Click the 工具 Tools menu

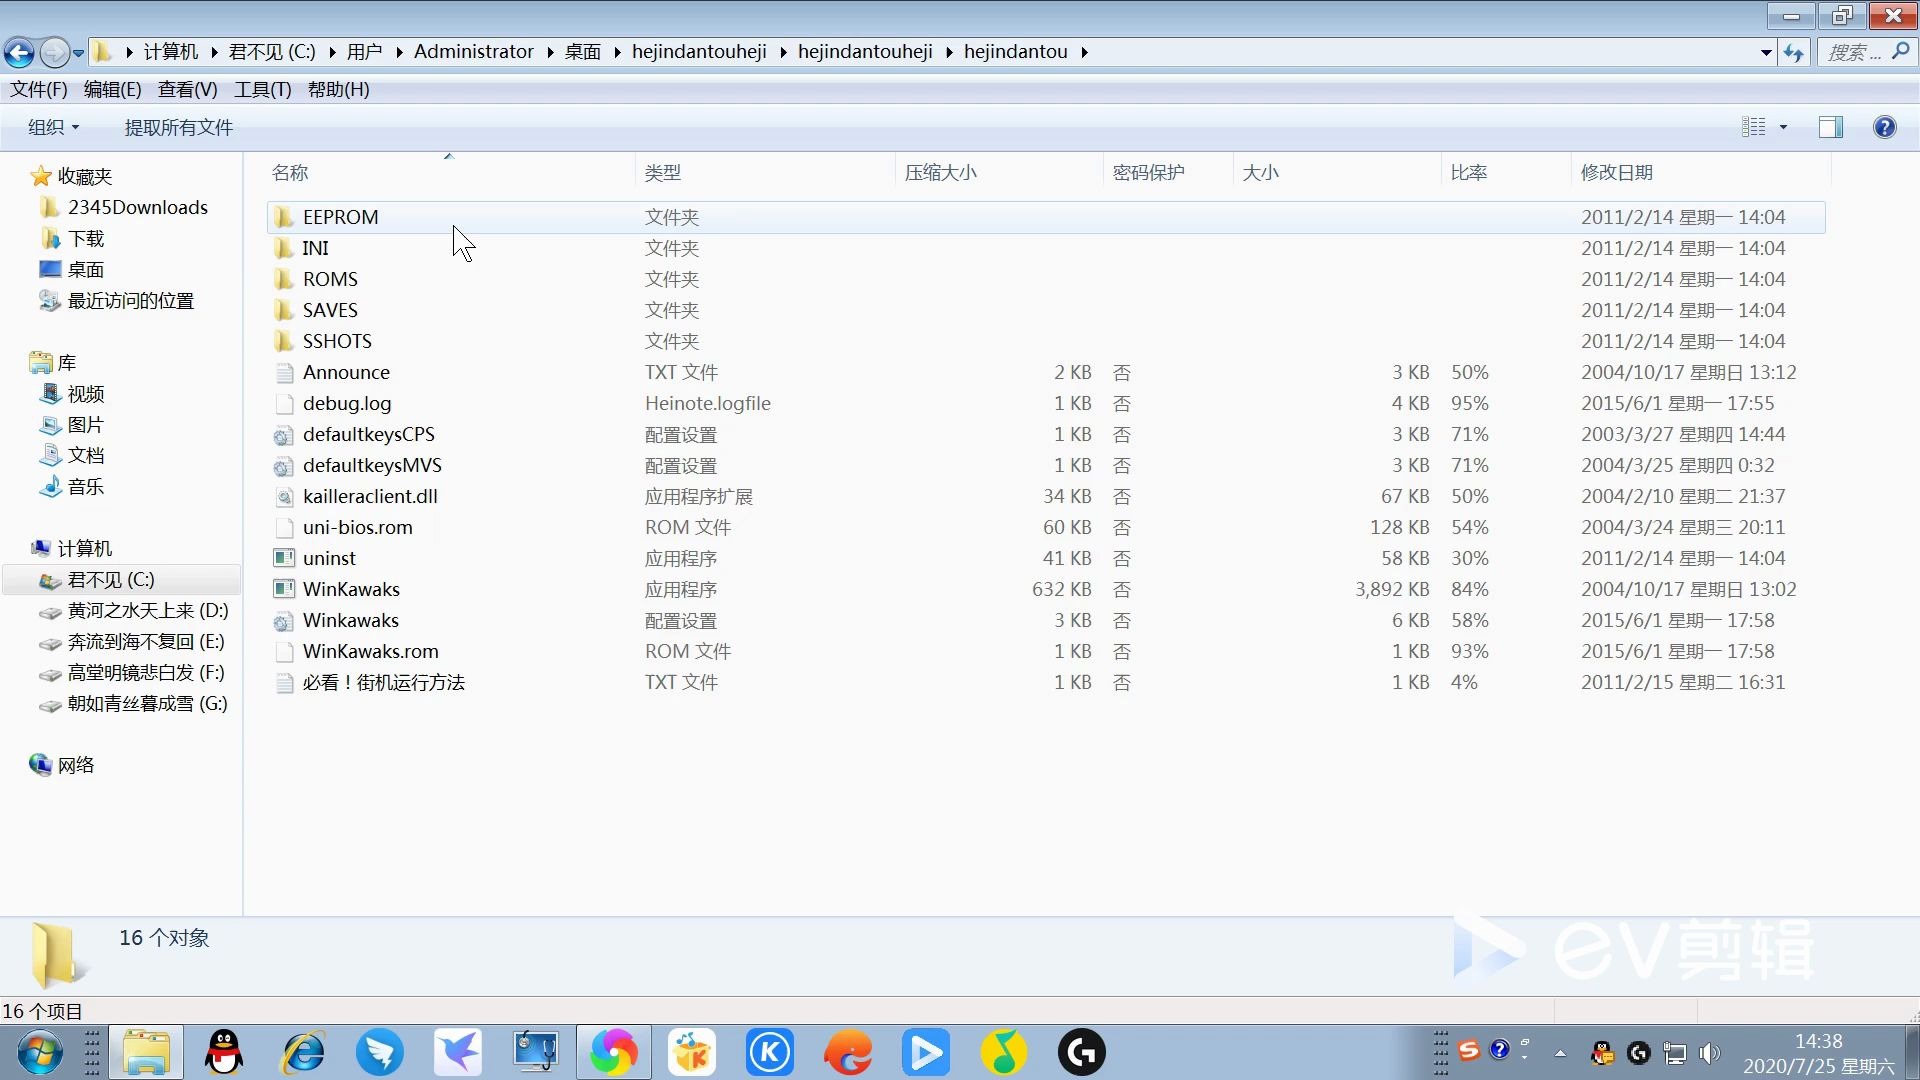click(261, 88)
